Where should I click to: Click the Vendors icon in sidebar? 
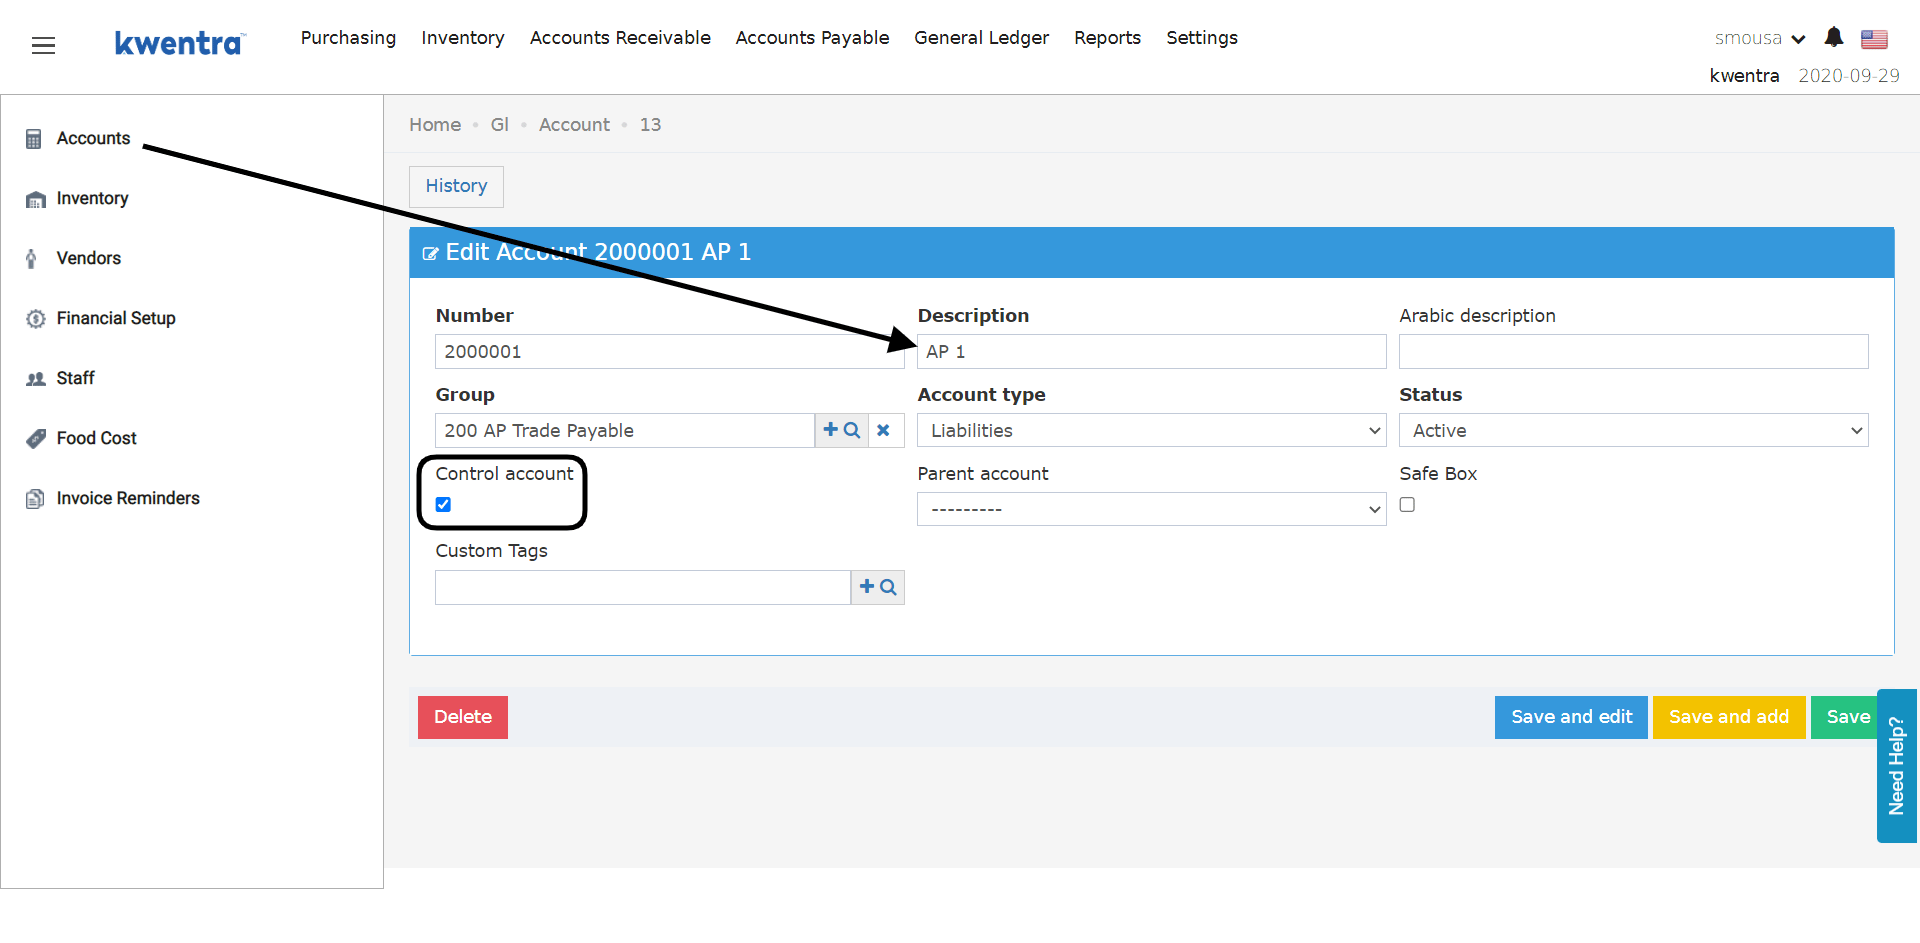click(x=31, y=259)
